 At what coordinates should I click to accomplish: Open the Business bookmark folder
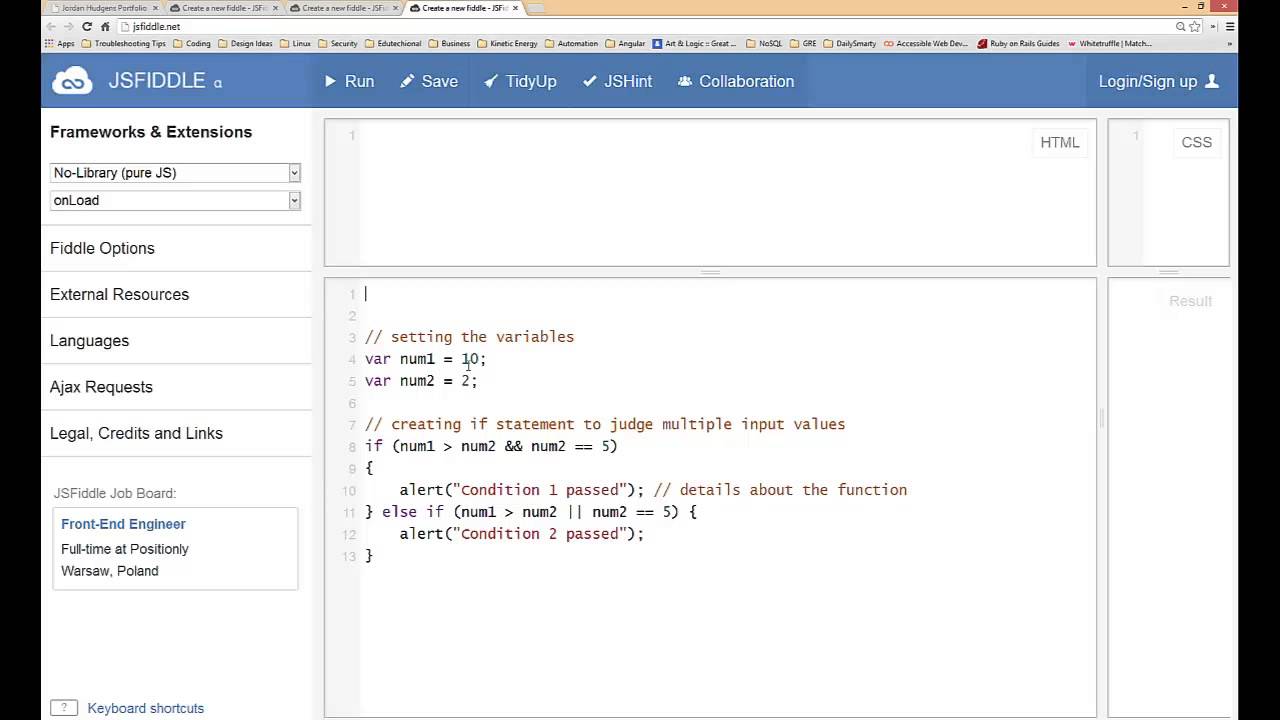(449, 44)
